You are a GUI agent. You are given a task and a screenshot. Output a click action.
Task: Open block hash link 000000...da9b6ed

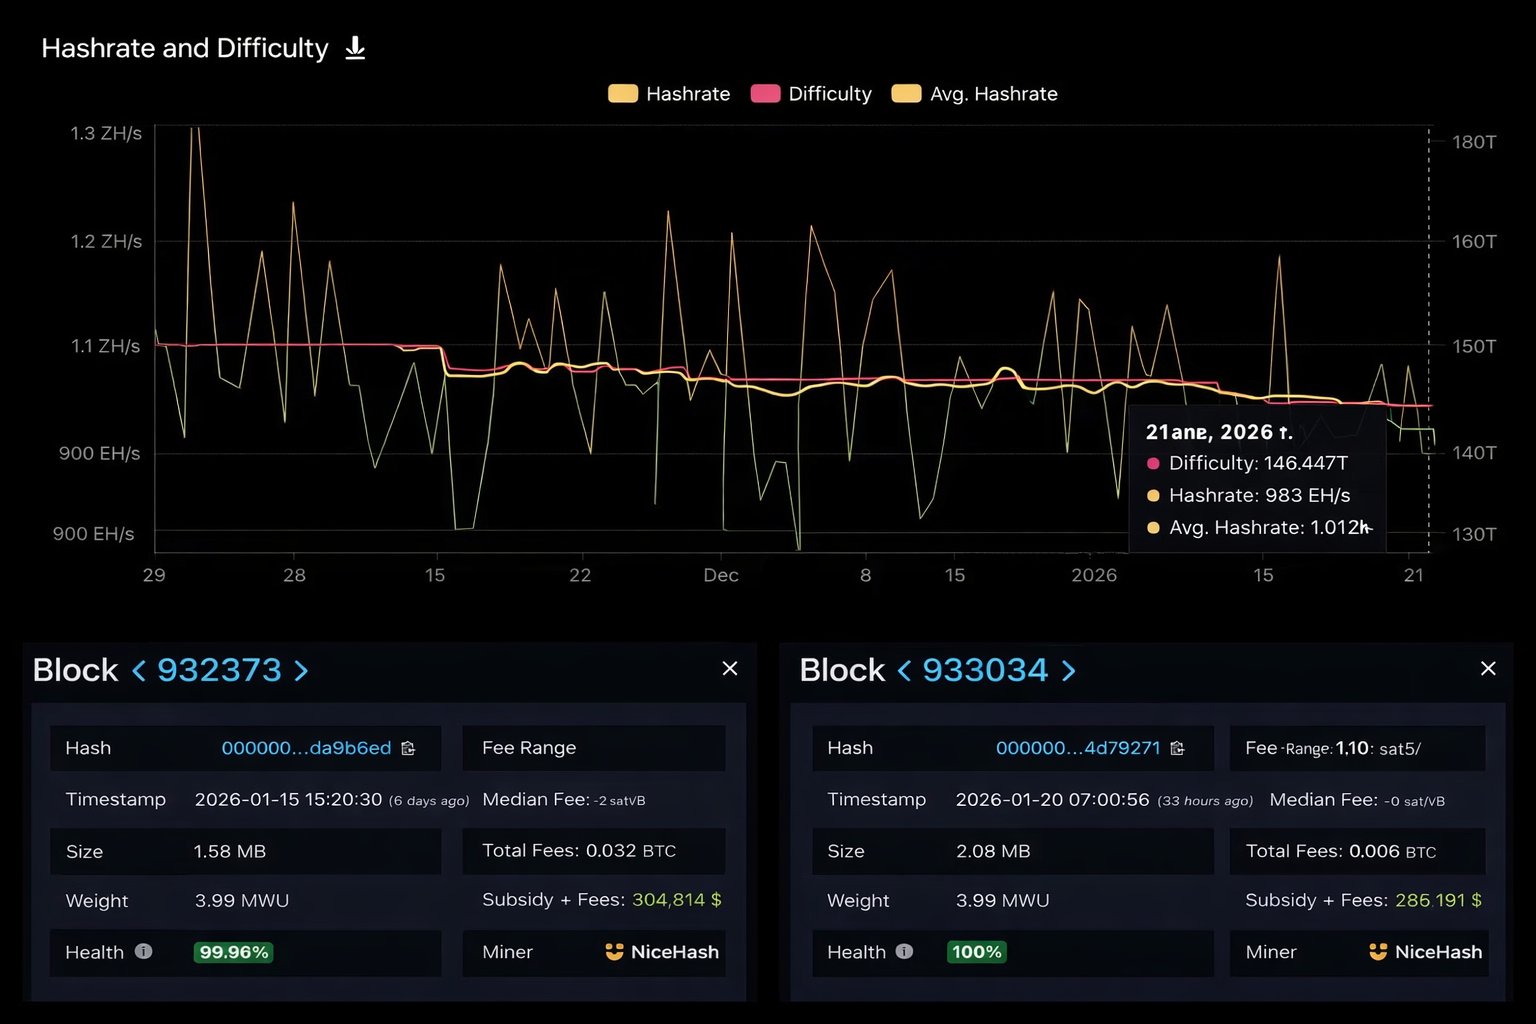306,748
